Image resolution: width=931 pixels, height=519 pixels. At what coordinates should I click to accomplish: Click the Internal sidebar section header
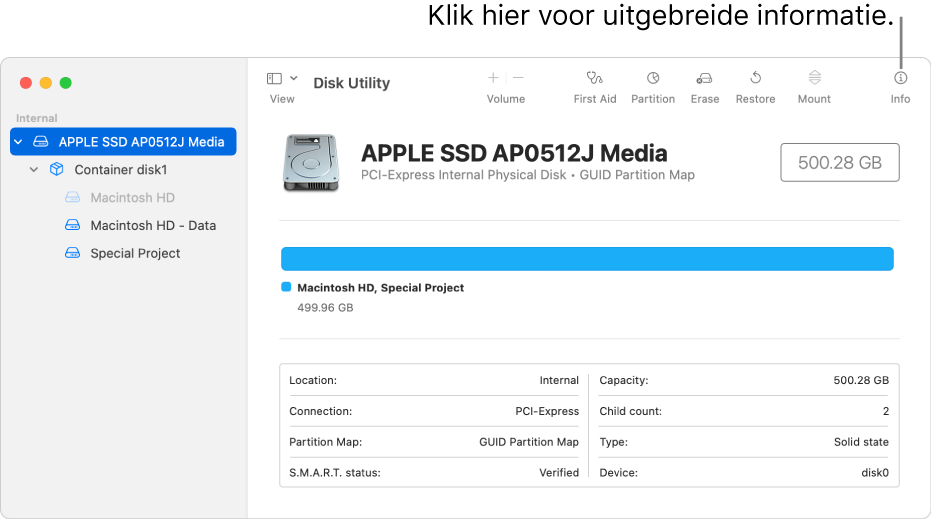(x=37, y=118)
